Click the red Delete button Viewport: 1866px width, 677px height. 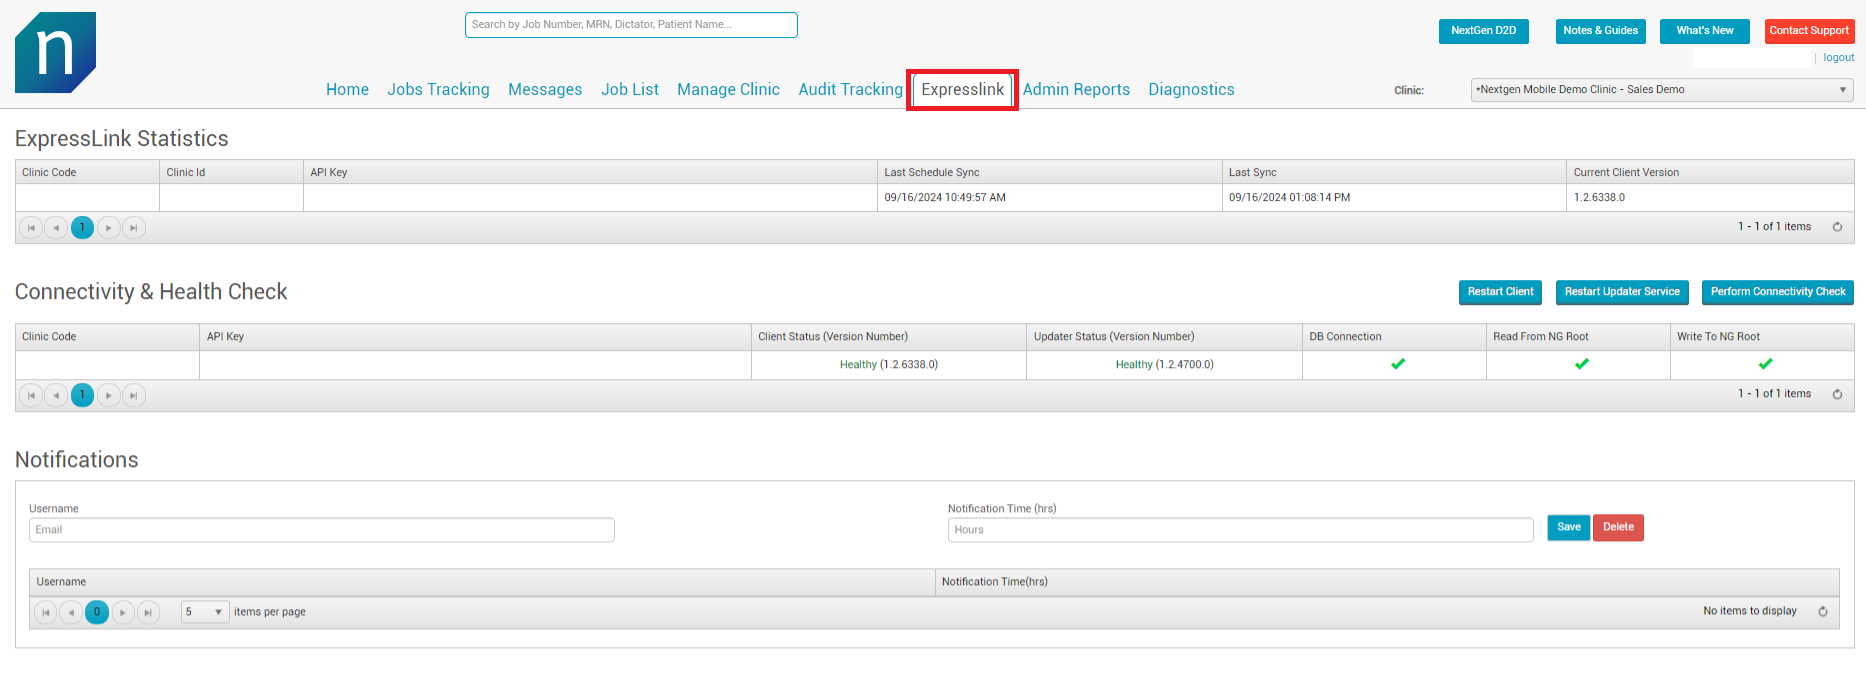coord(1618,528)
